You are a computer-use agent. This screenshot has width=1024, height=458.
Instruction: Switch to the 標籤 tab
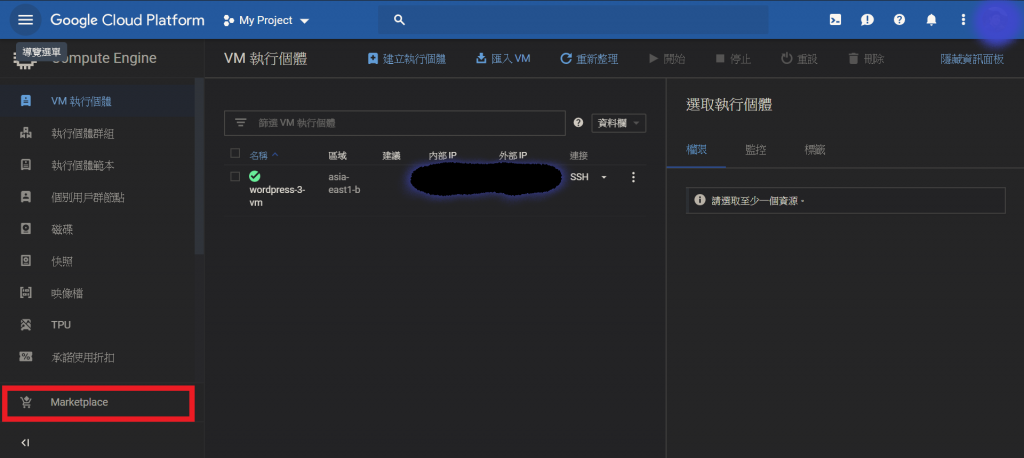click(815, 150)
